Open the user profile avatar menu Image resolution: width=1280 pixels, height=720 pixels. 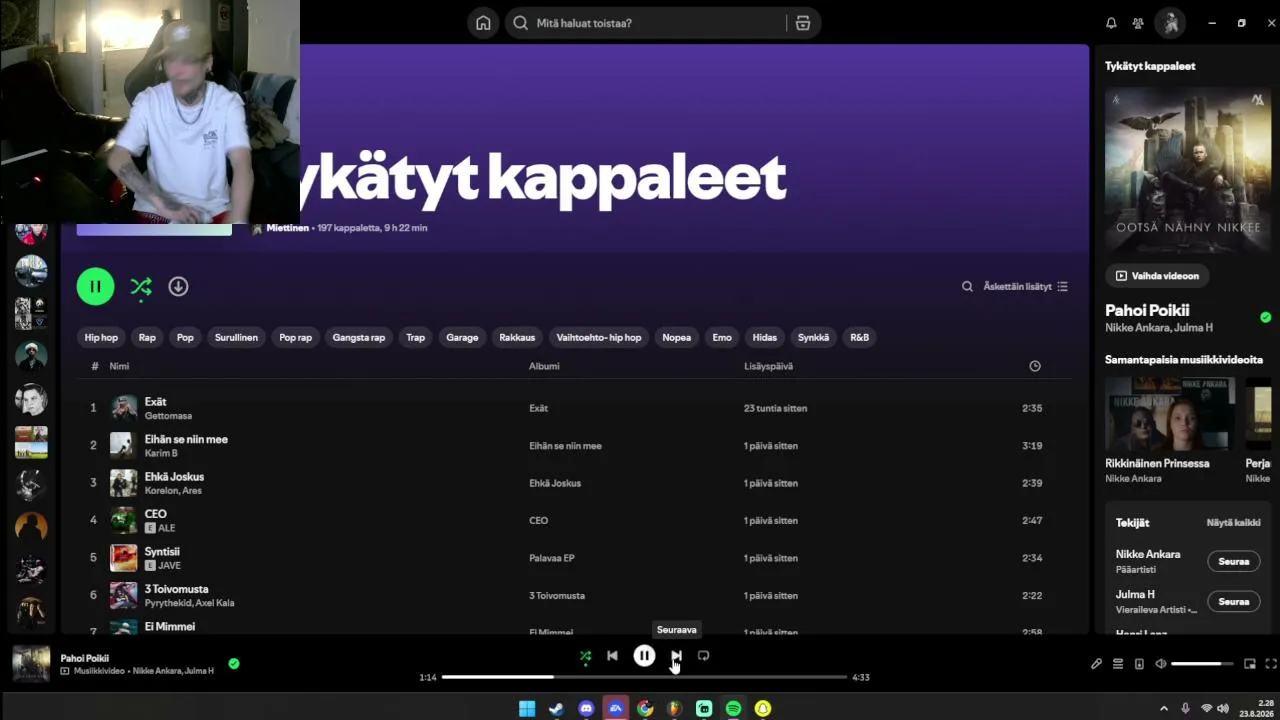[1170, 23]
